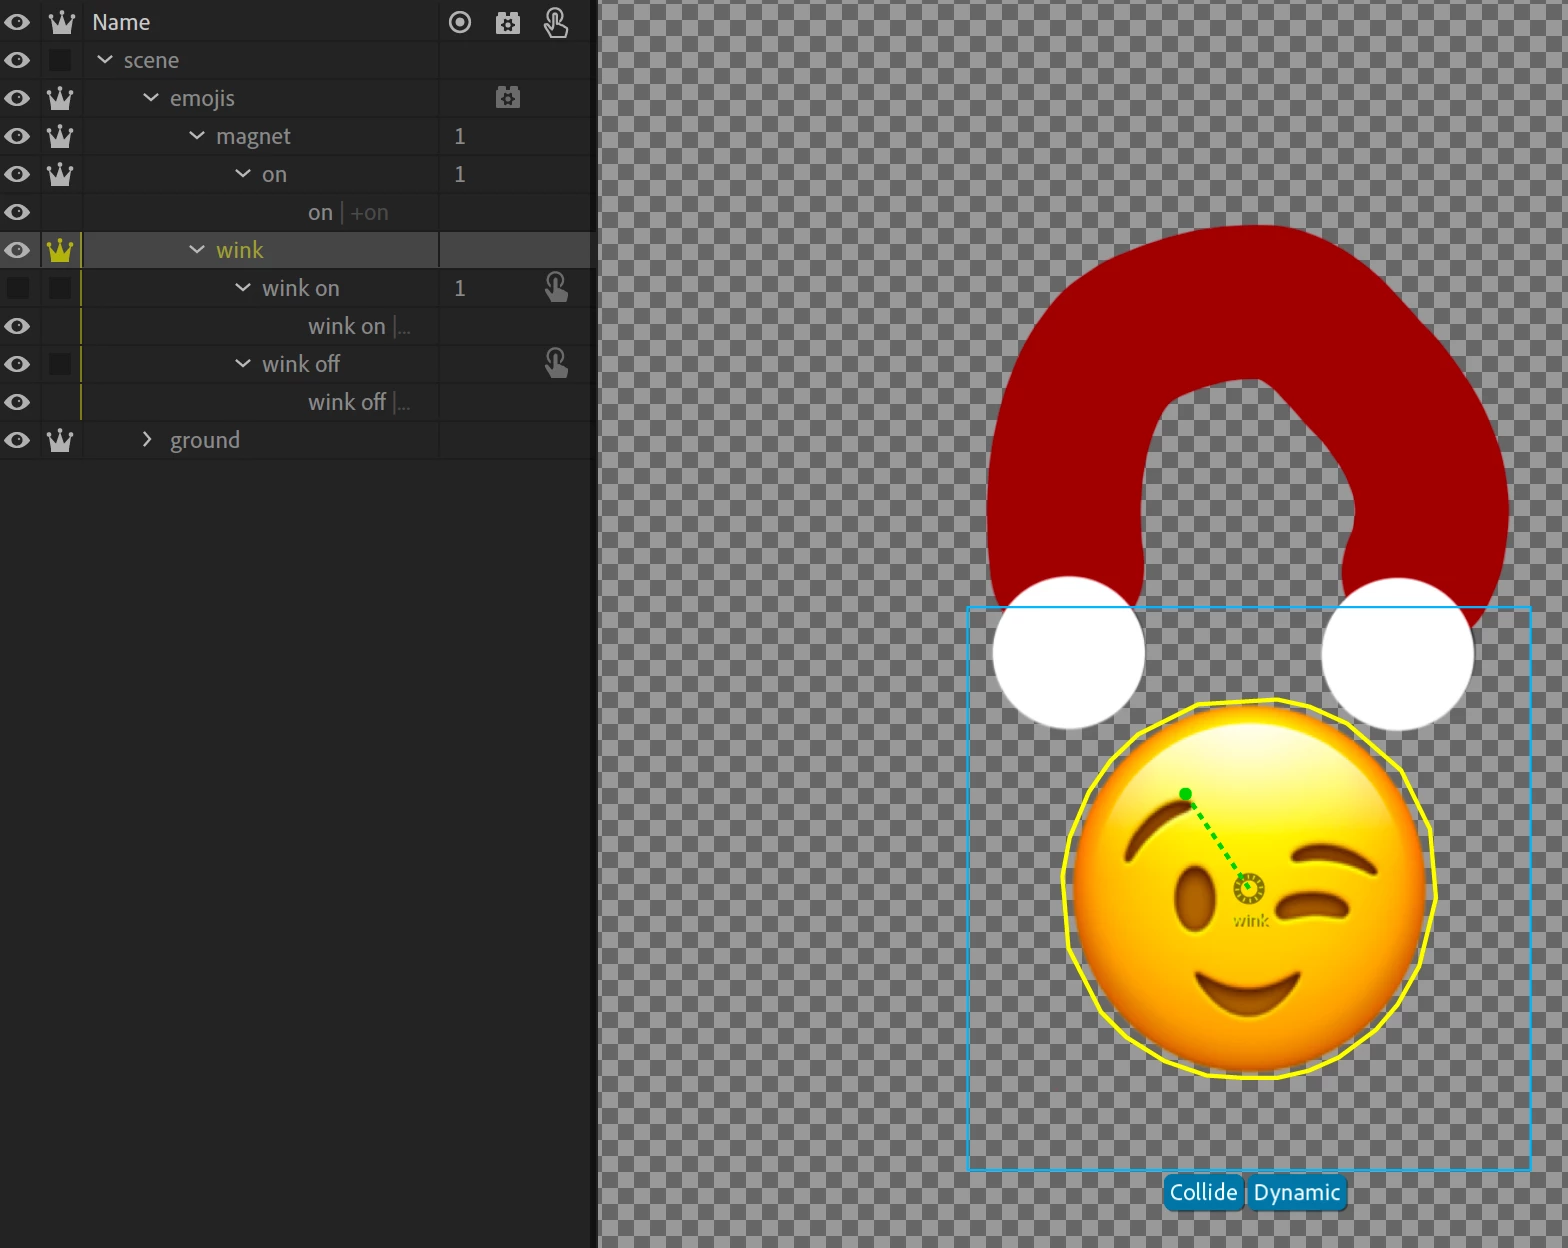The height and width of the screenshot is (1248, 1568).
Task: Toggle independence box on scene row
Action: coord(60,60)
